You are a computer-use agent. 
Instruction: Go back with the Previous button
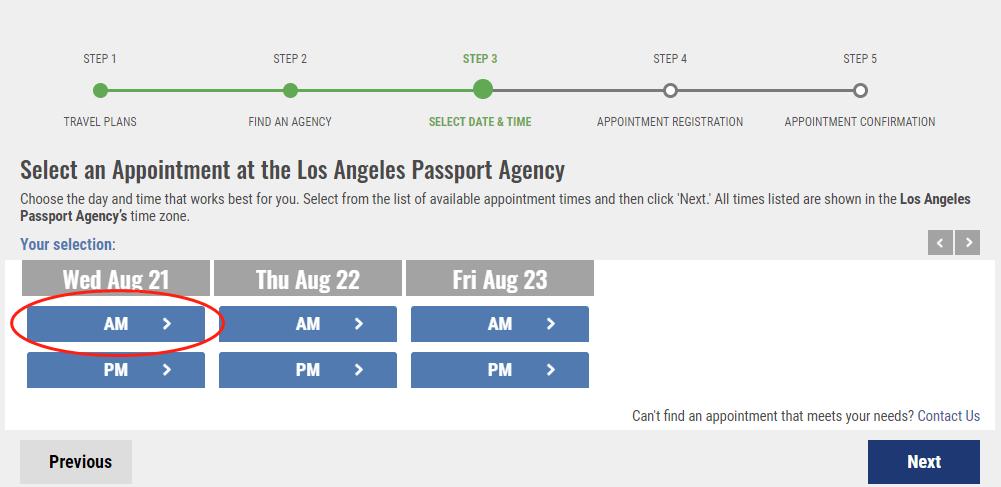click(x=76, y=462)
